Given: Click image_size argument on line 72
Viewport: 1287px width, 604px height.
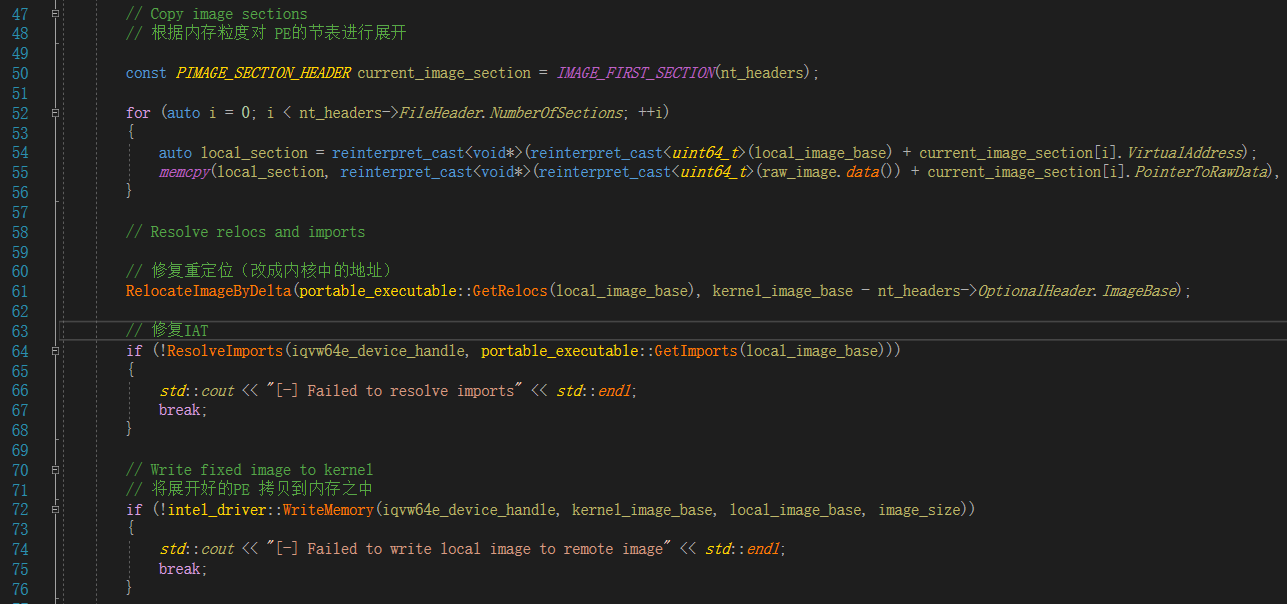Looking at the screenshot, I should point(919,510).
